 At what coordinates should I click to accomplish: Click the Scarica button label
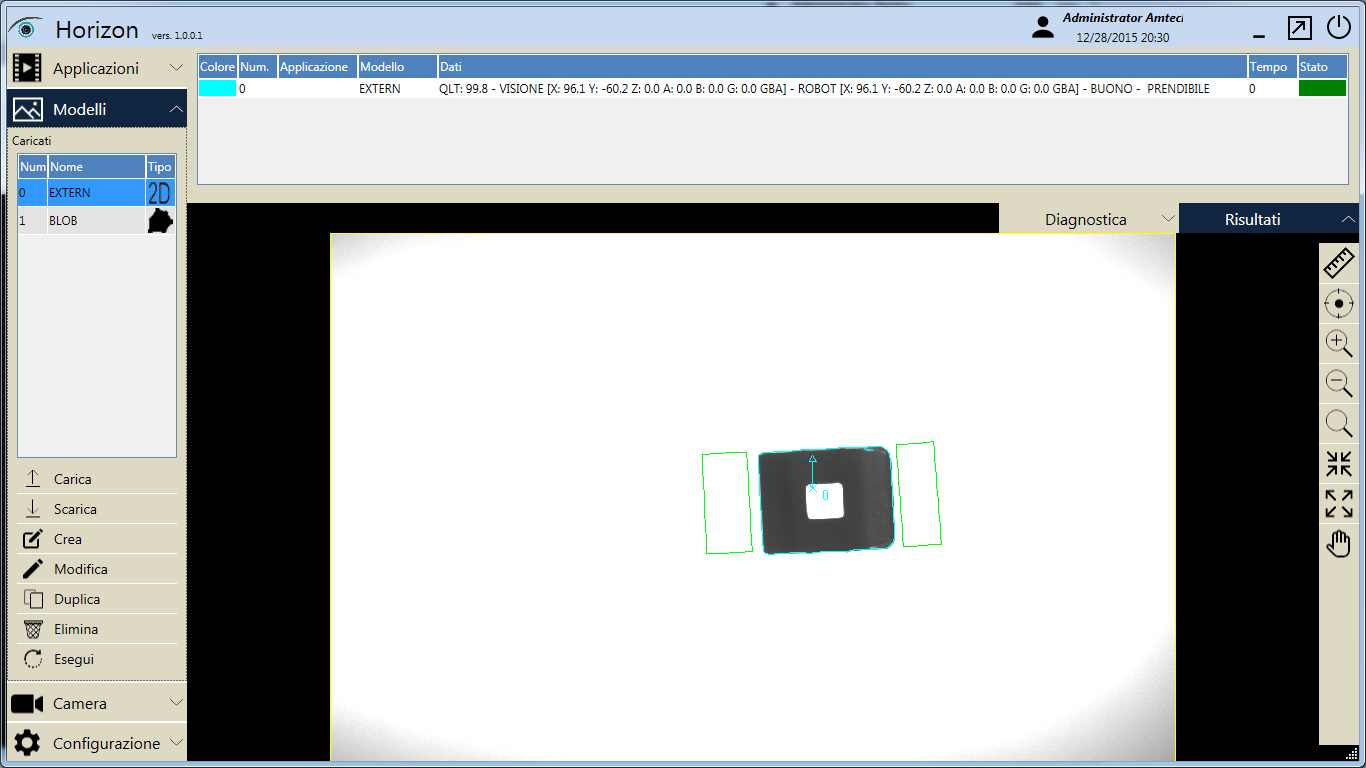click(x=75, y=509)
